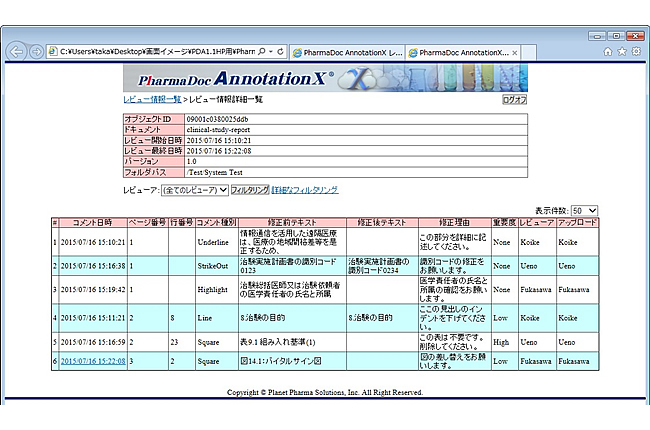650x430 pixels.
Task: Click the 修正後テキスト column header
Action: pos(382,222)
